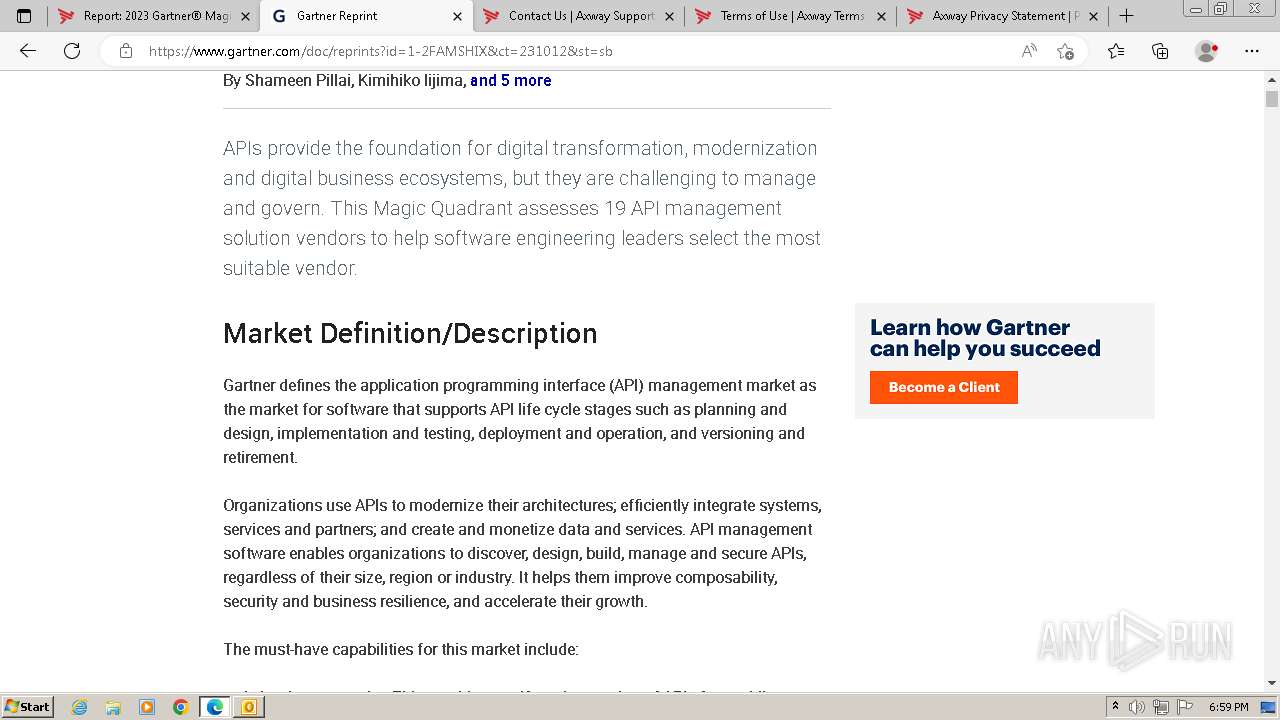1280x720 pixels.
Task: Click the scrollbar up arrow
Action: (1272, 79)
